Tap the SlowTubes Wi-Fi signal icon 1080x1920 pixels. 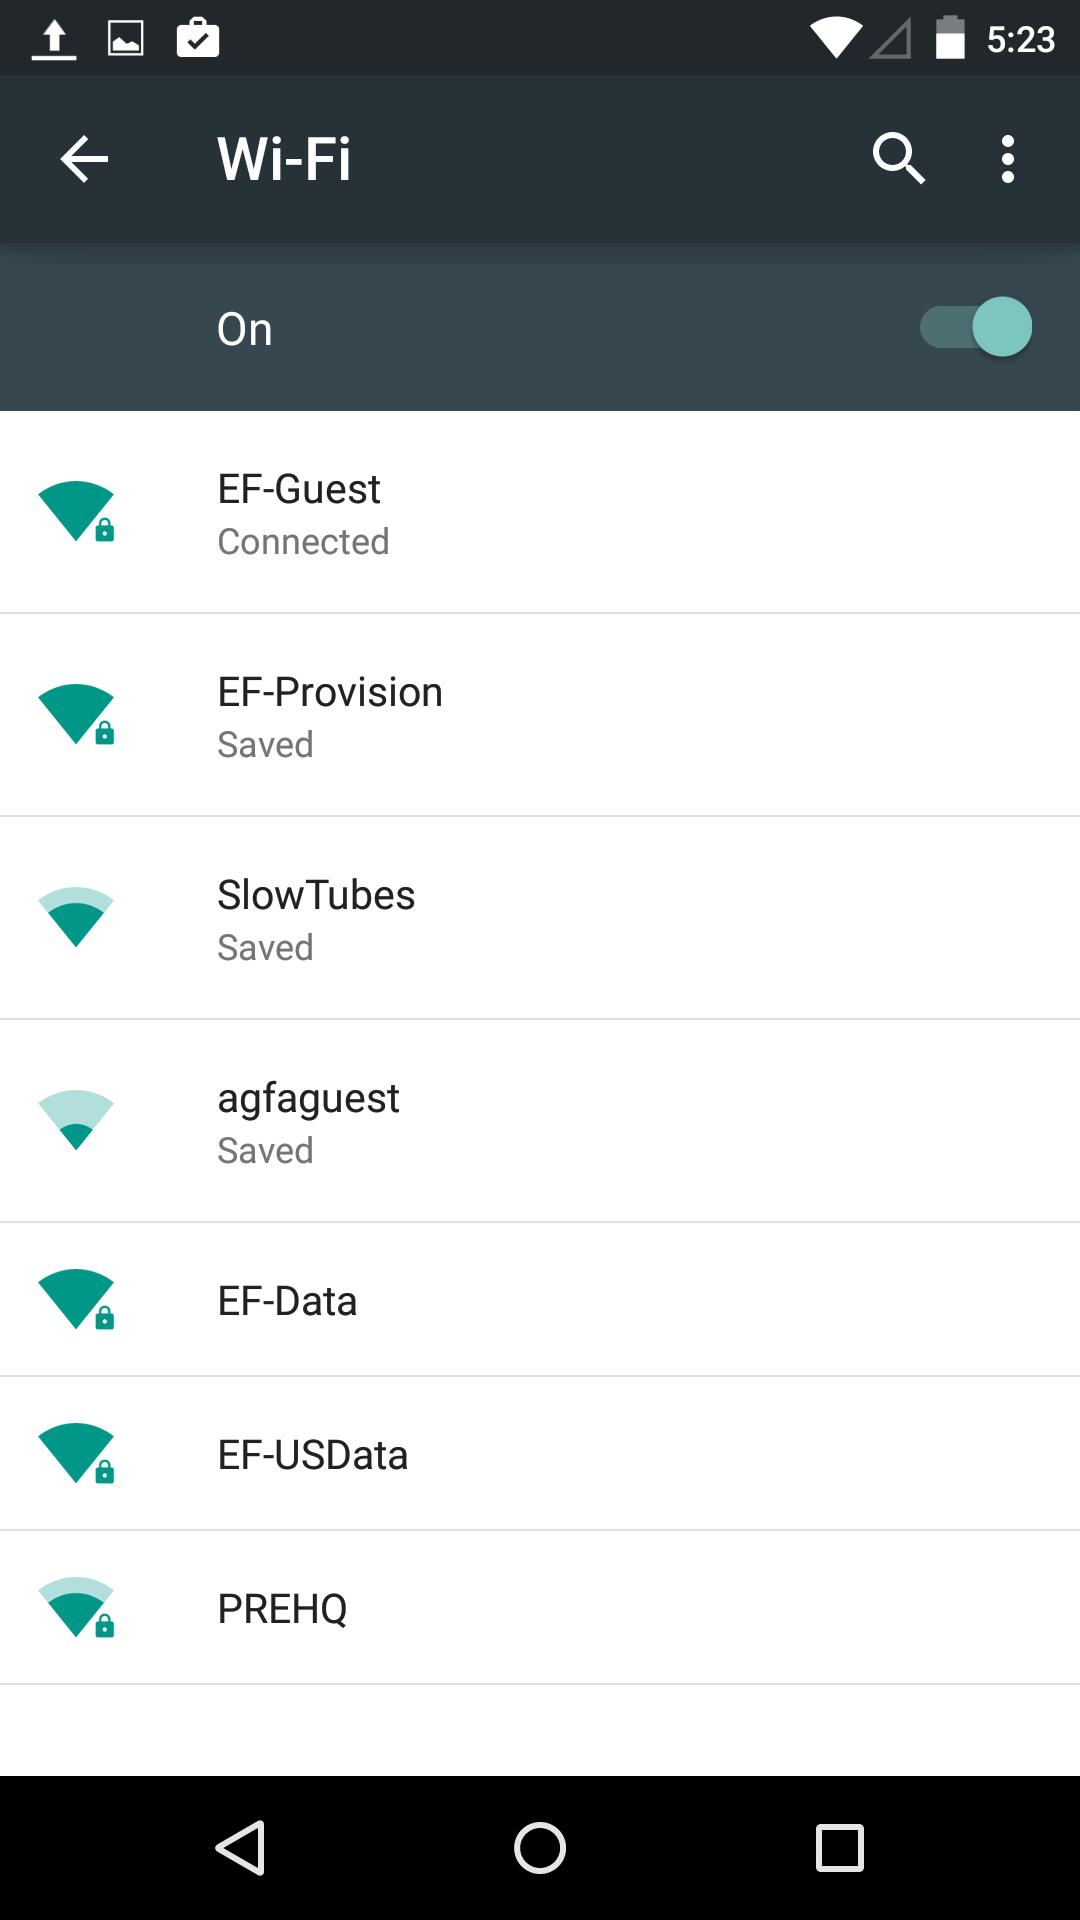click(76, 917)
